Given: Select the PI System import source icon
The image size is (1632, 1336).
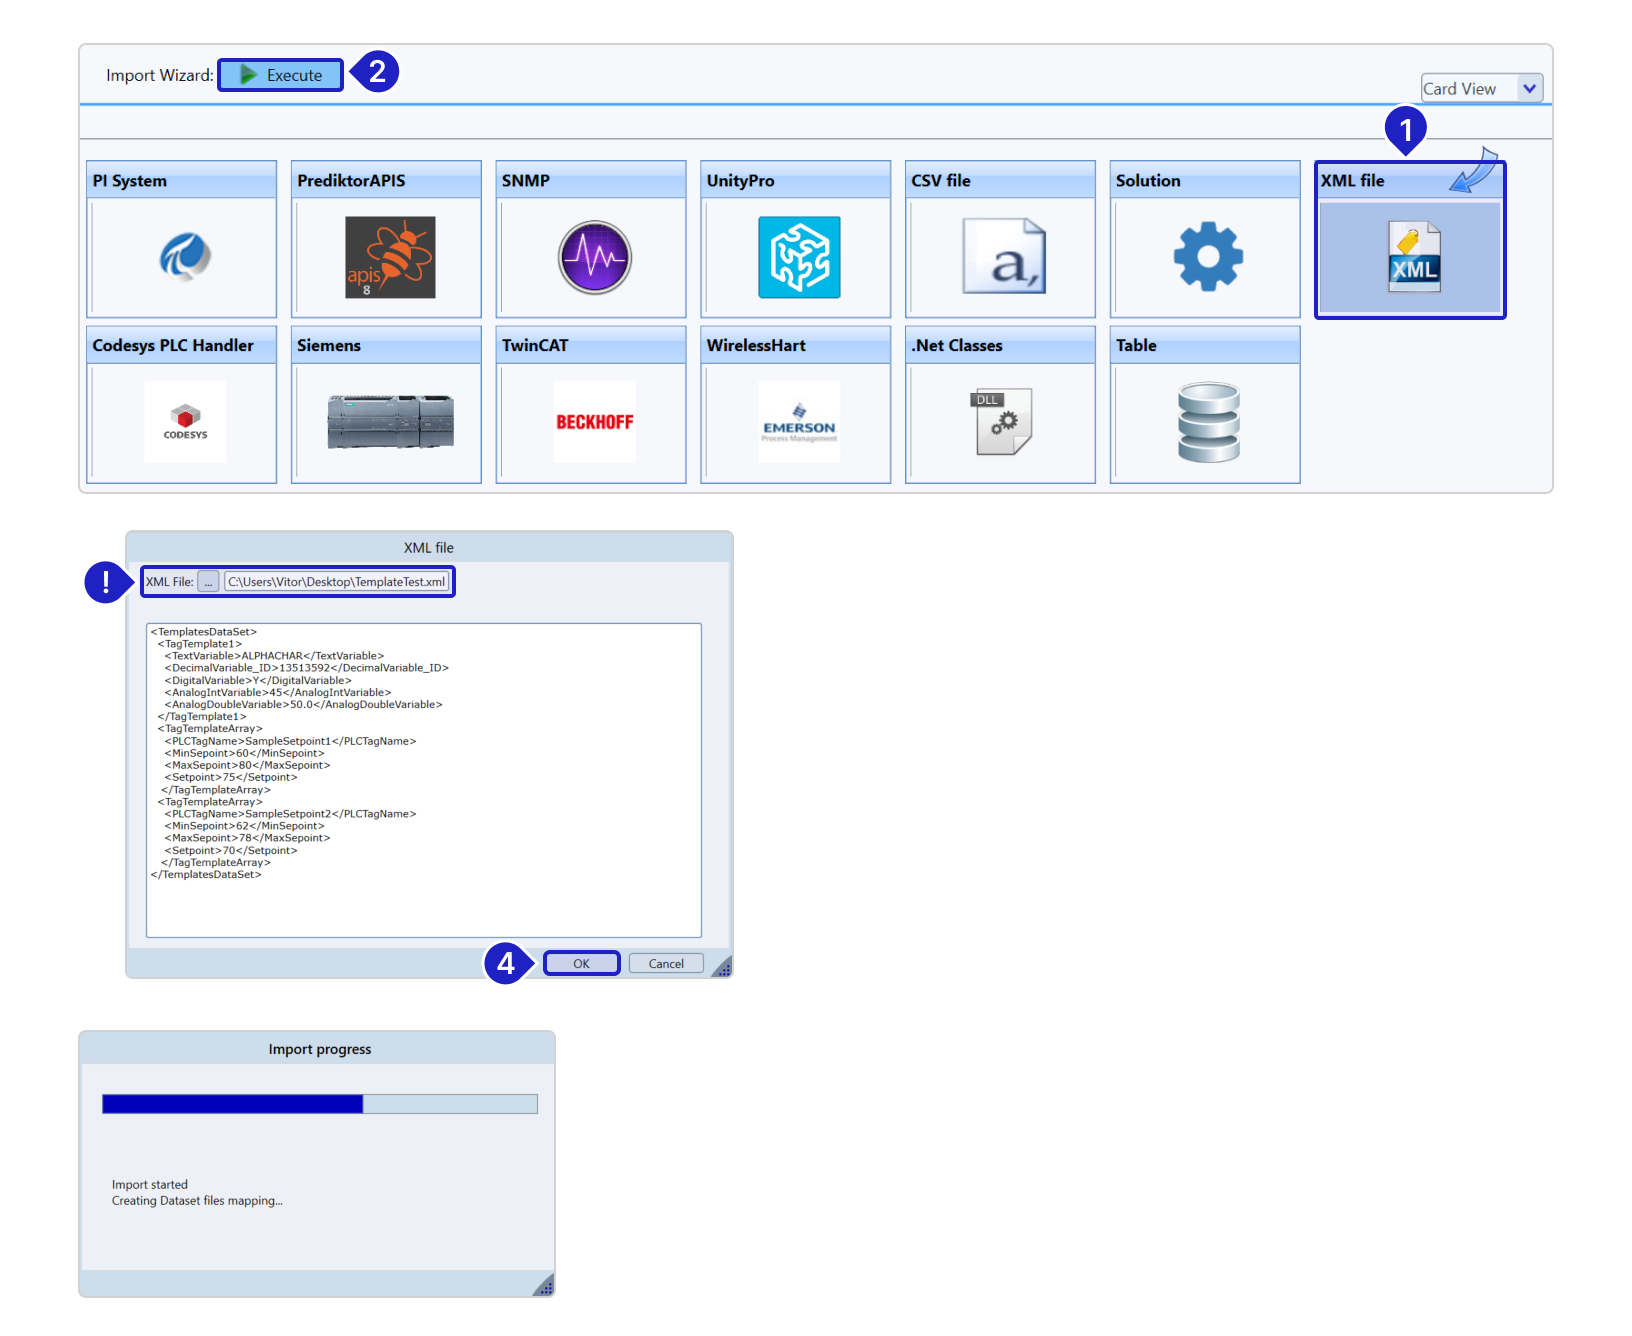Looking at the screenshot, I should point(185,257).
